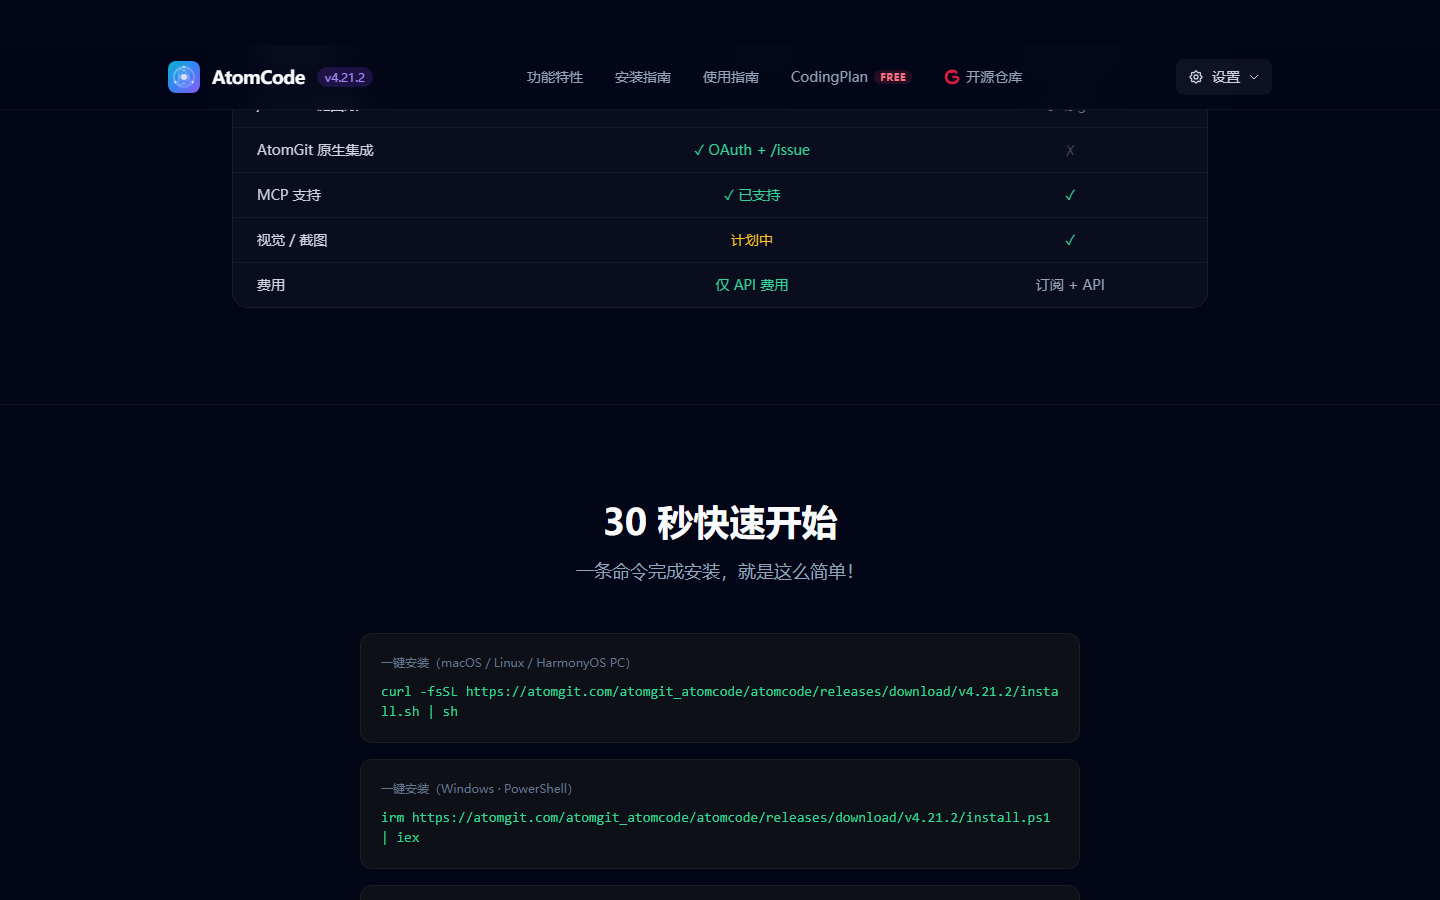Click the right checkmark in 视觉 / 截图 row
The width and height of the screenshot is (1440, 900).
(1070, 240)
